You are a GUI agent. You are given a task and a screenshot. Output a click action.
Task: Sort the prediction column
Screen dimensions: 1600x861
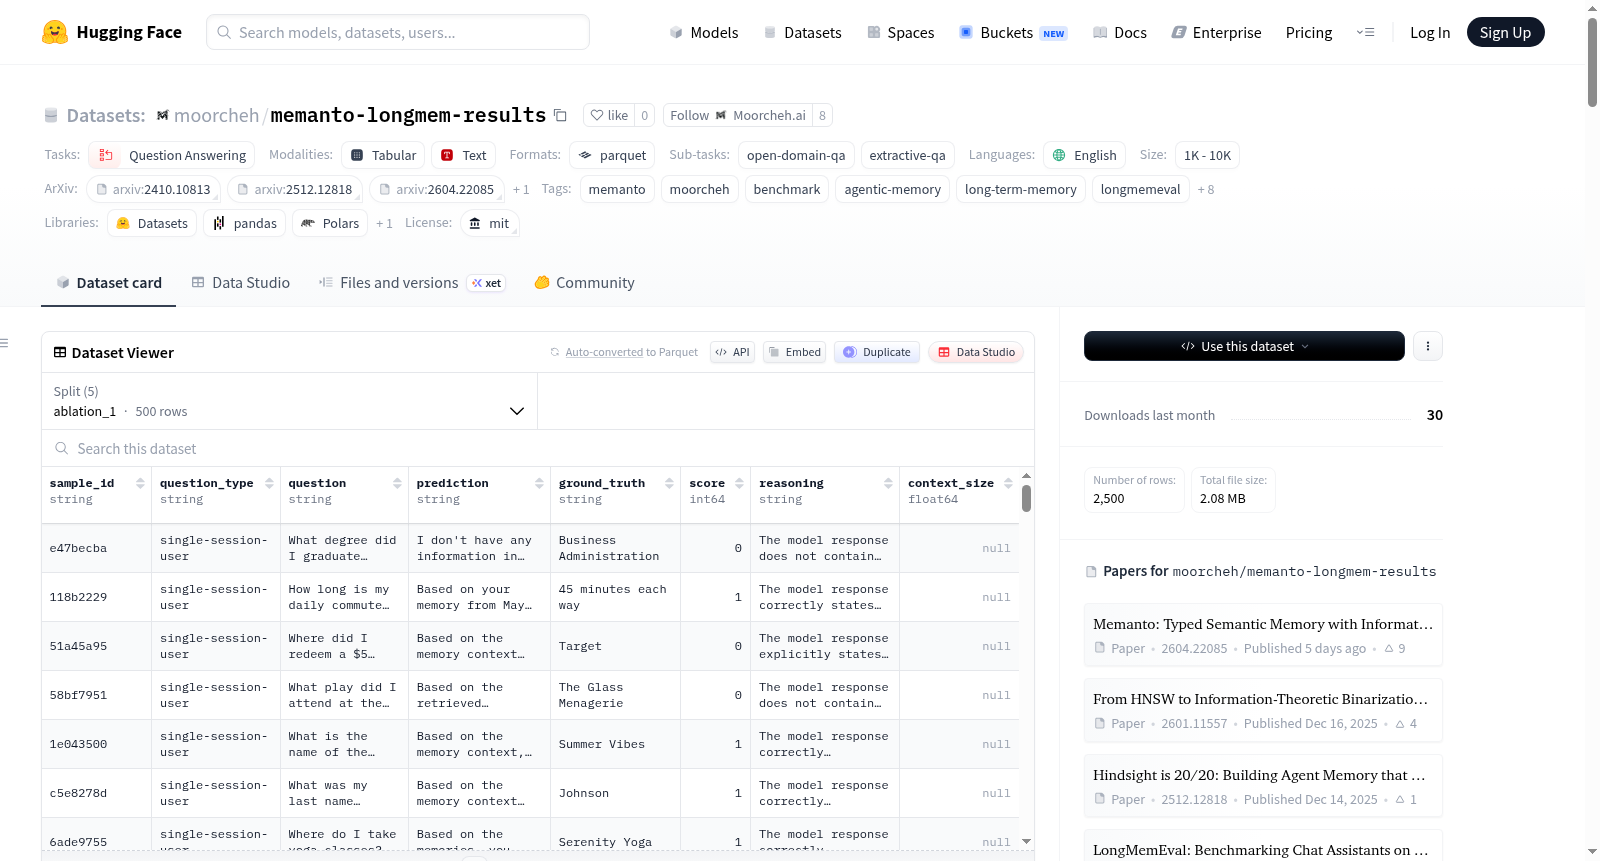coord(539,483)
